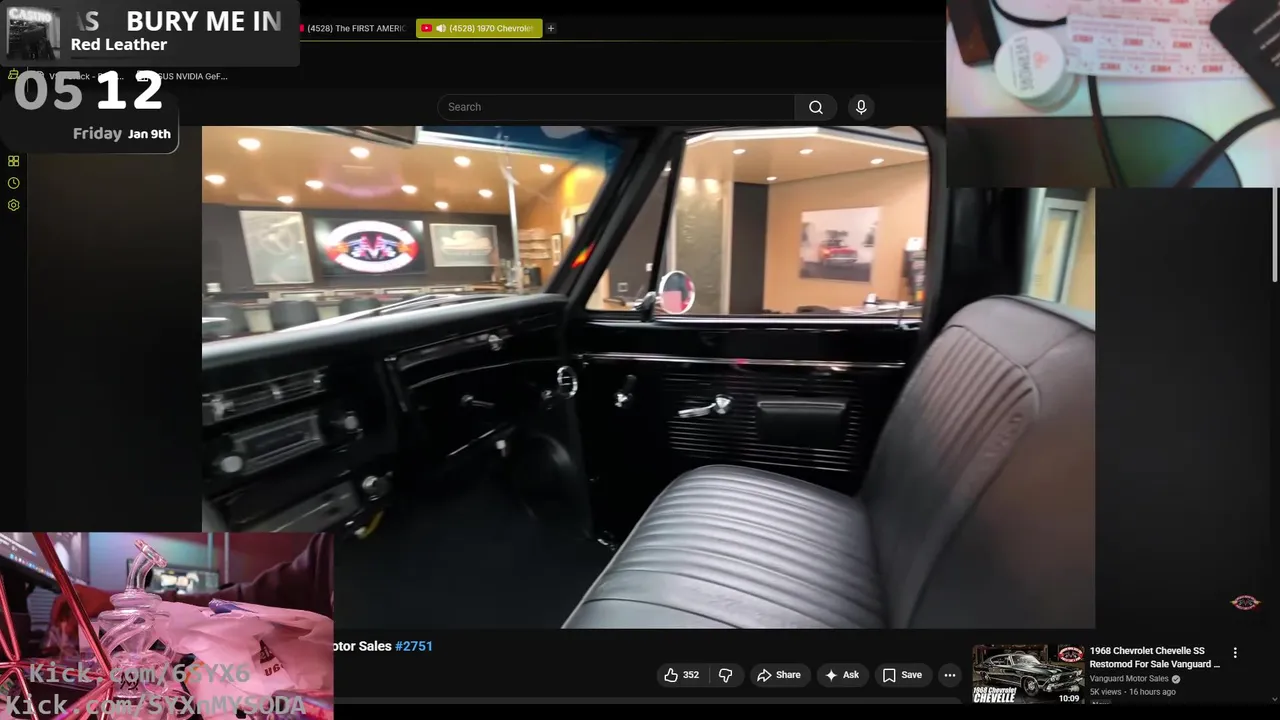Open the 1968 Chevrolet Chevelle thumbnail

point(1028,674)
